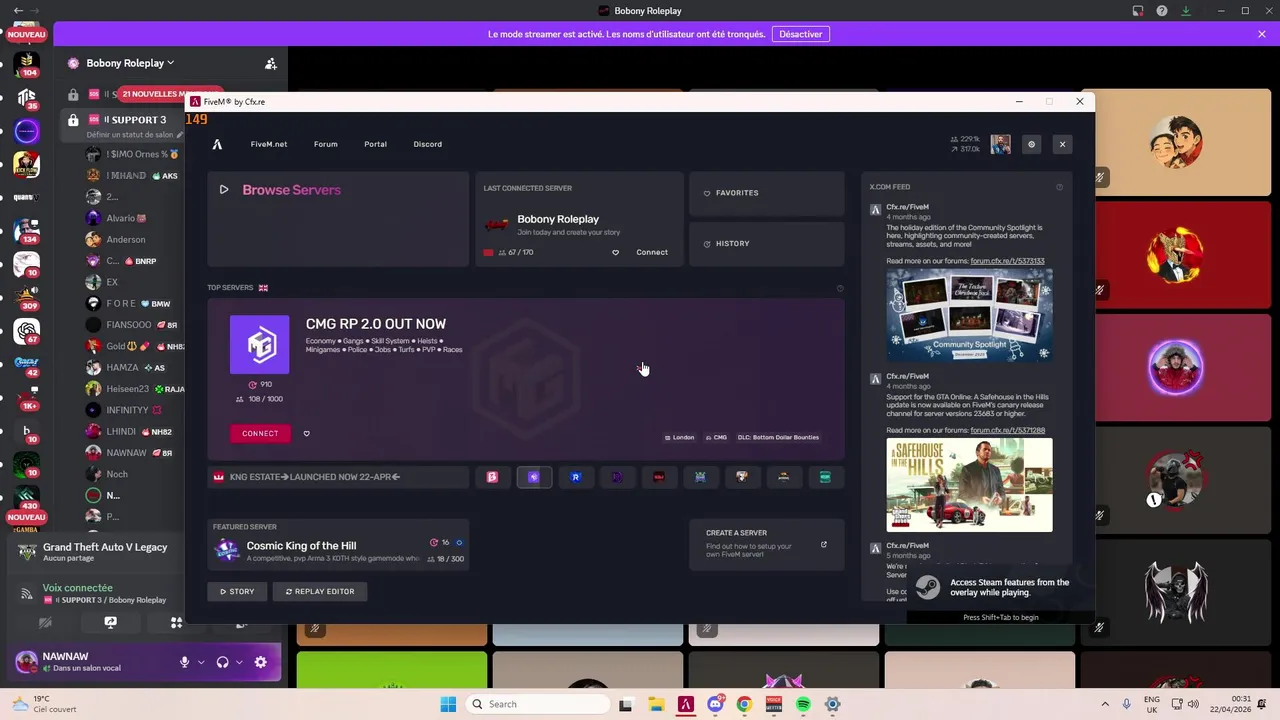Open forum.cfx.re/t/5373133 link
This screenshot has width=1280, height=720.
point(1007,261)
